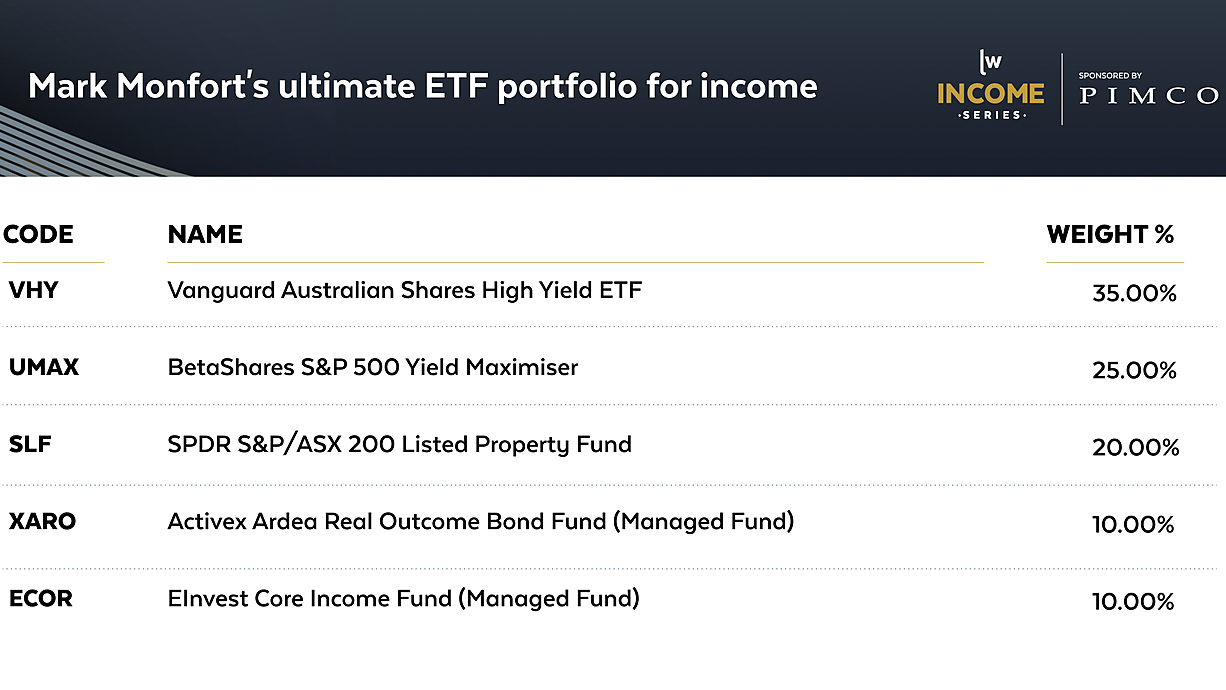
Task: Click Vanguard Australian Shares High Yield ETF
Action: pyautogui.click(x=405, y=291)
